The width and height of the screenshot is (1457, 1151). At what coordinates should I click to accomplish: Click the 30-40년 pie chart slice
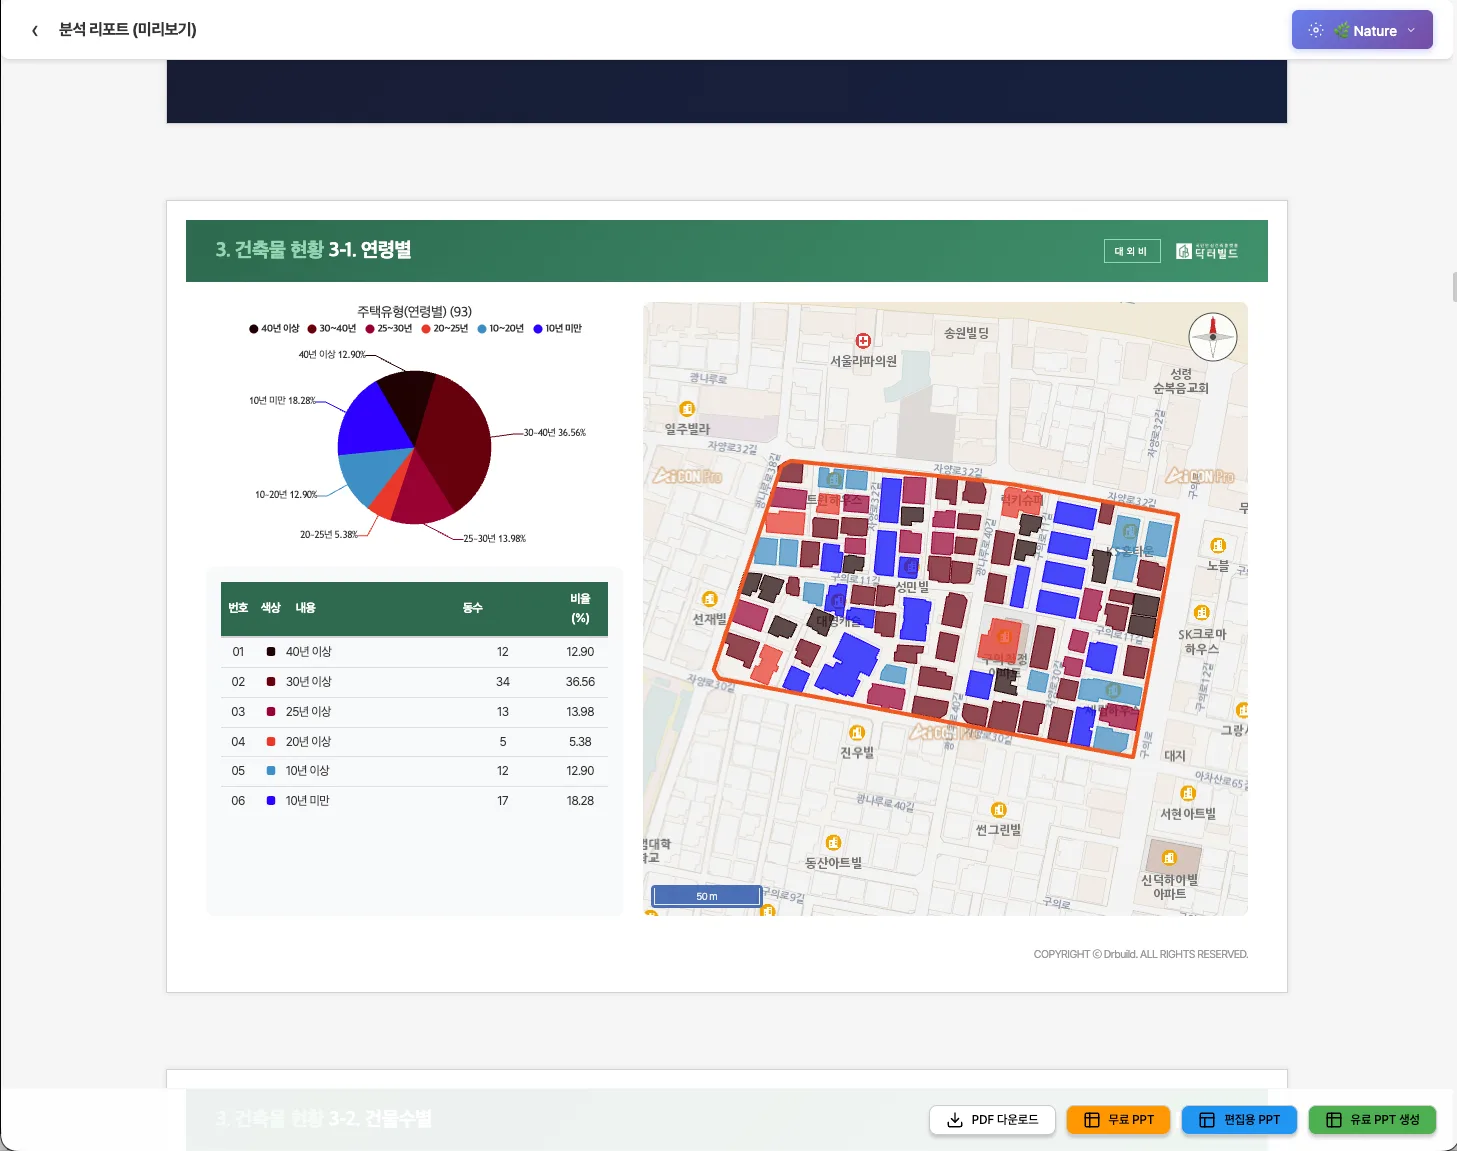click(x=455, y=440)
